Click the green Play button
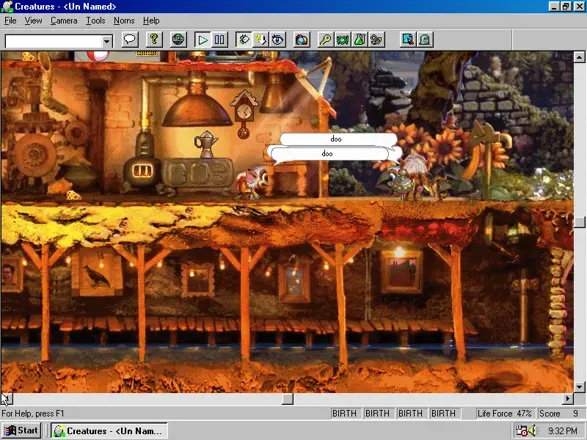Image resolution: width=587 pixels, height=440 pixels. coord(203,39)
